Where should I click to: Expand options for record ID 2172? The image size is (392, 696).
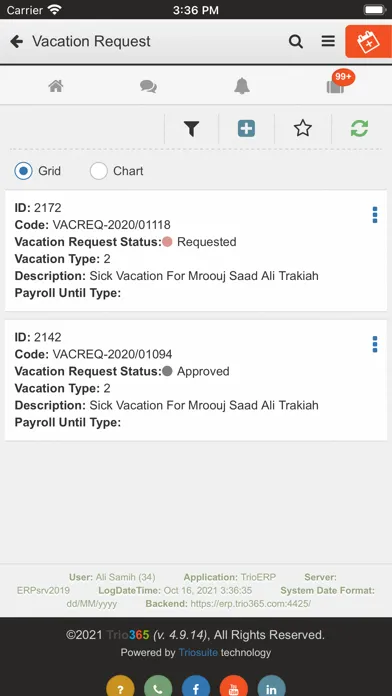[x=375, y=215]
